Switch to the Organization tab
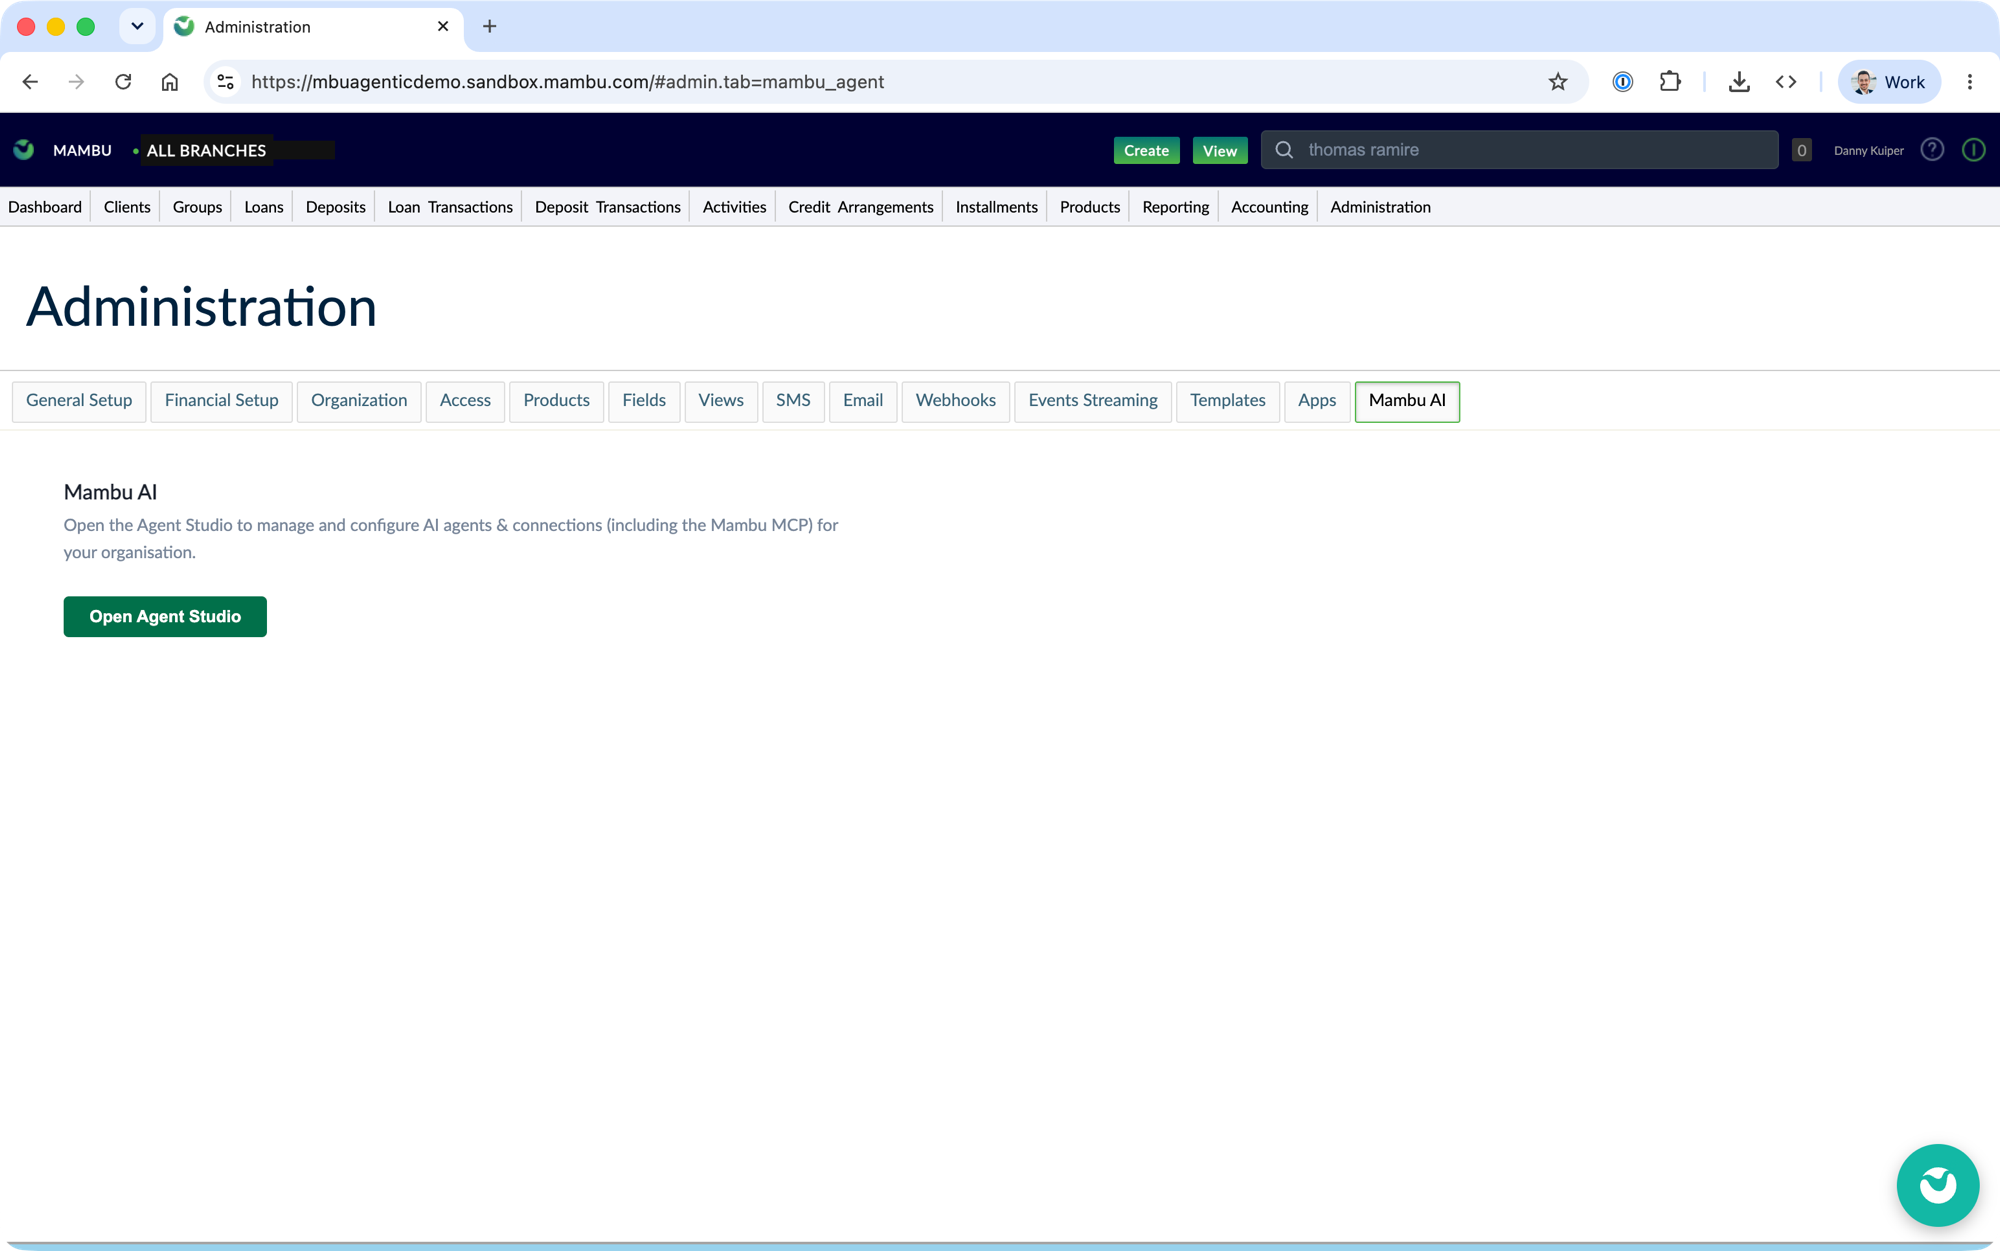 (x=359, y=401)
